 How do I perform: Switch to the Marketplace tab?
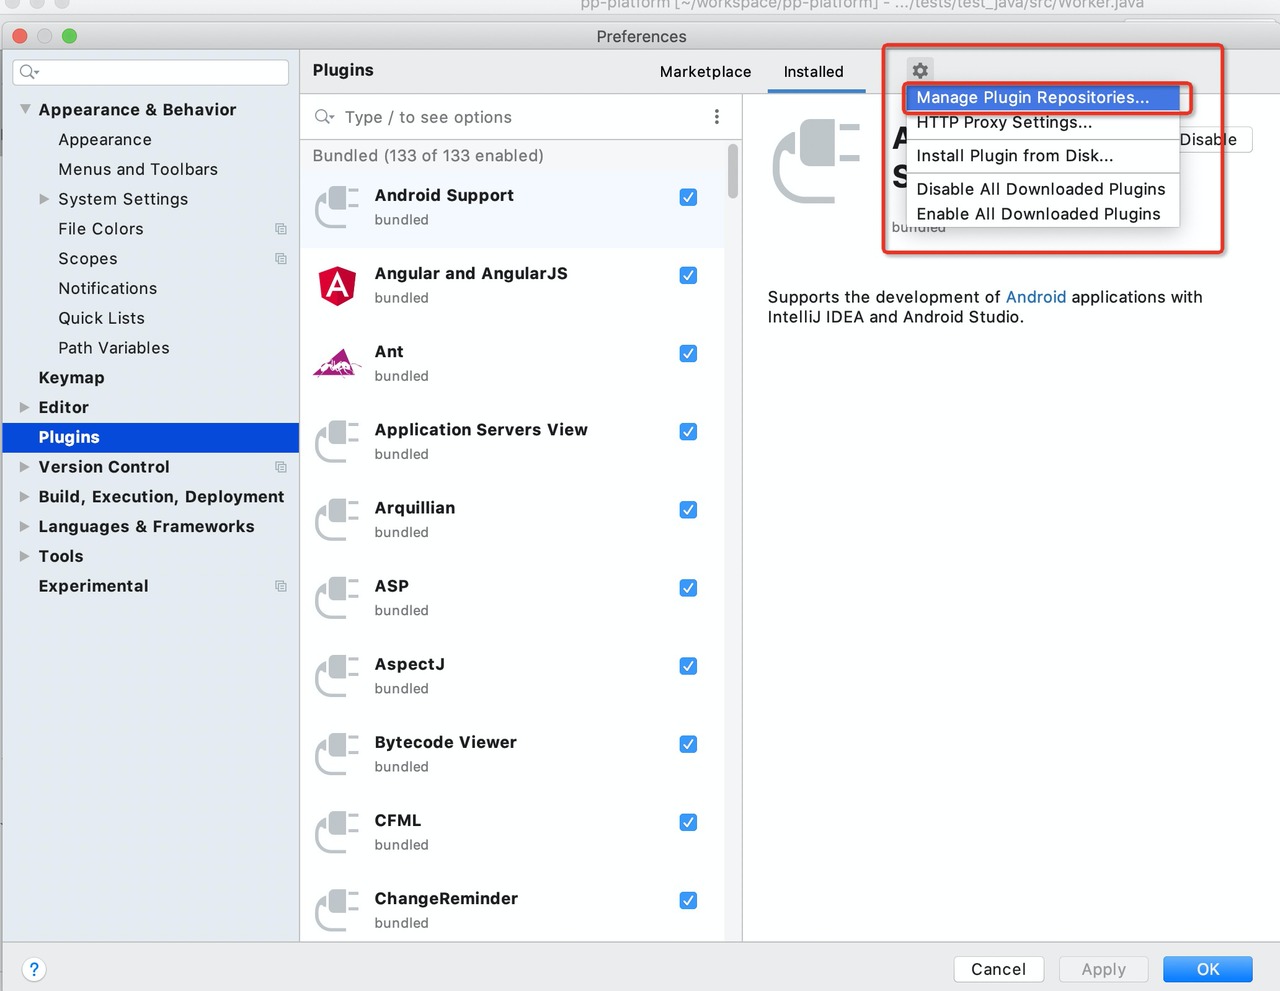705,72
